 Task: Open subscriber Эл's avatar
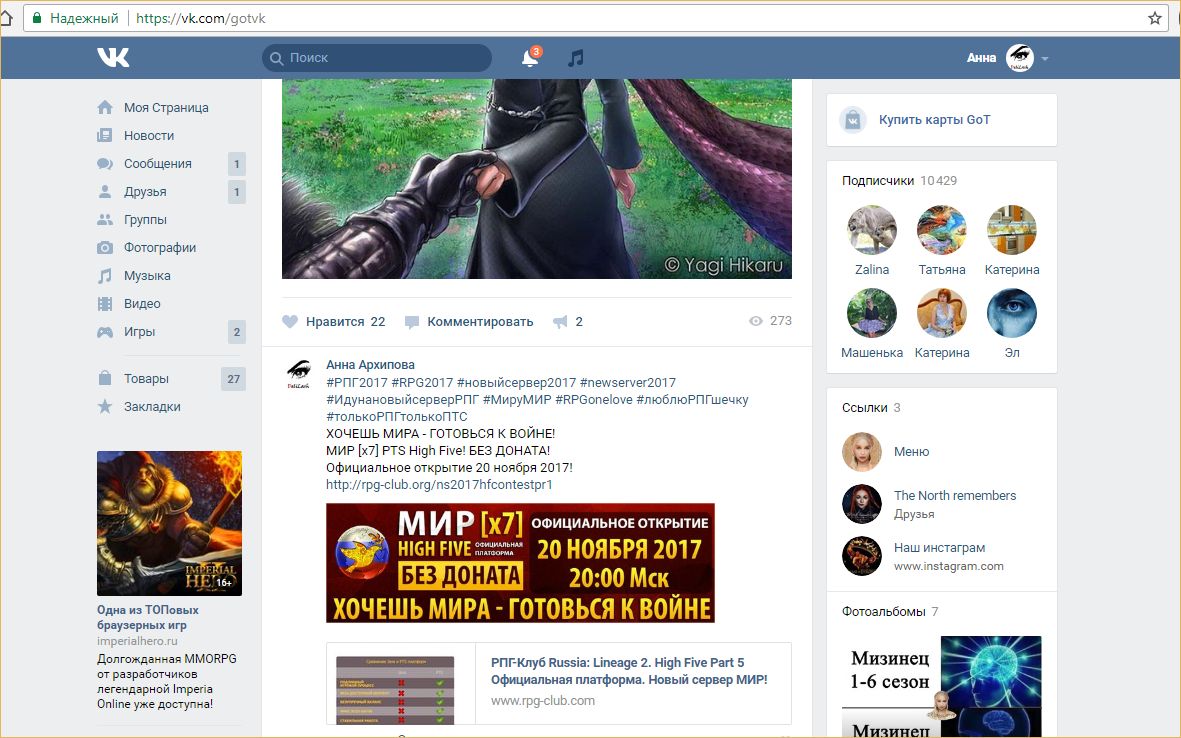click(1012, 313)
